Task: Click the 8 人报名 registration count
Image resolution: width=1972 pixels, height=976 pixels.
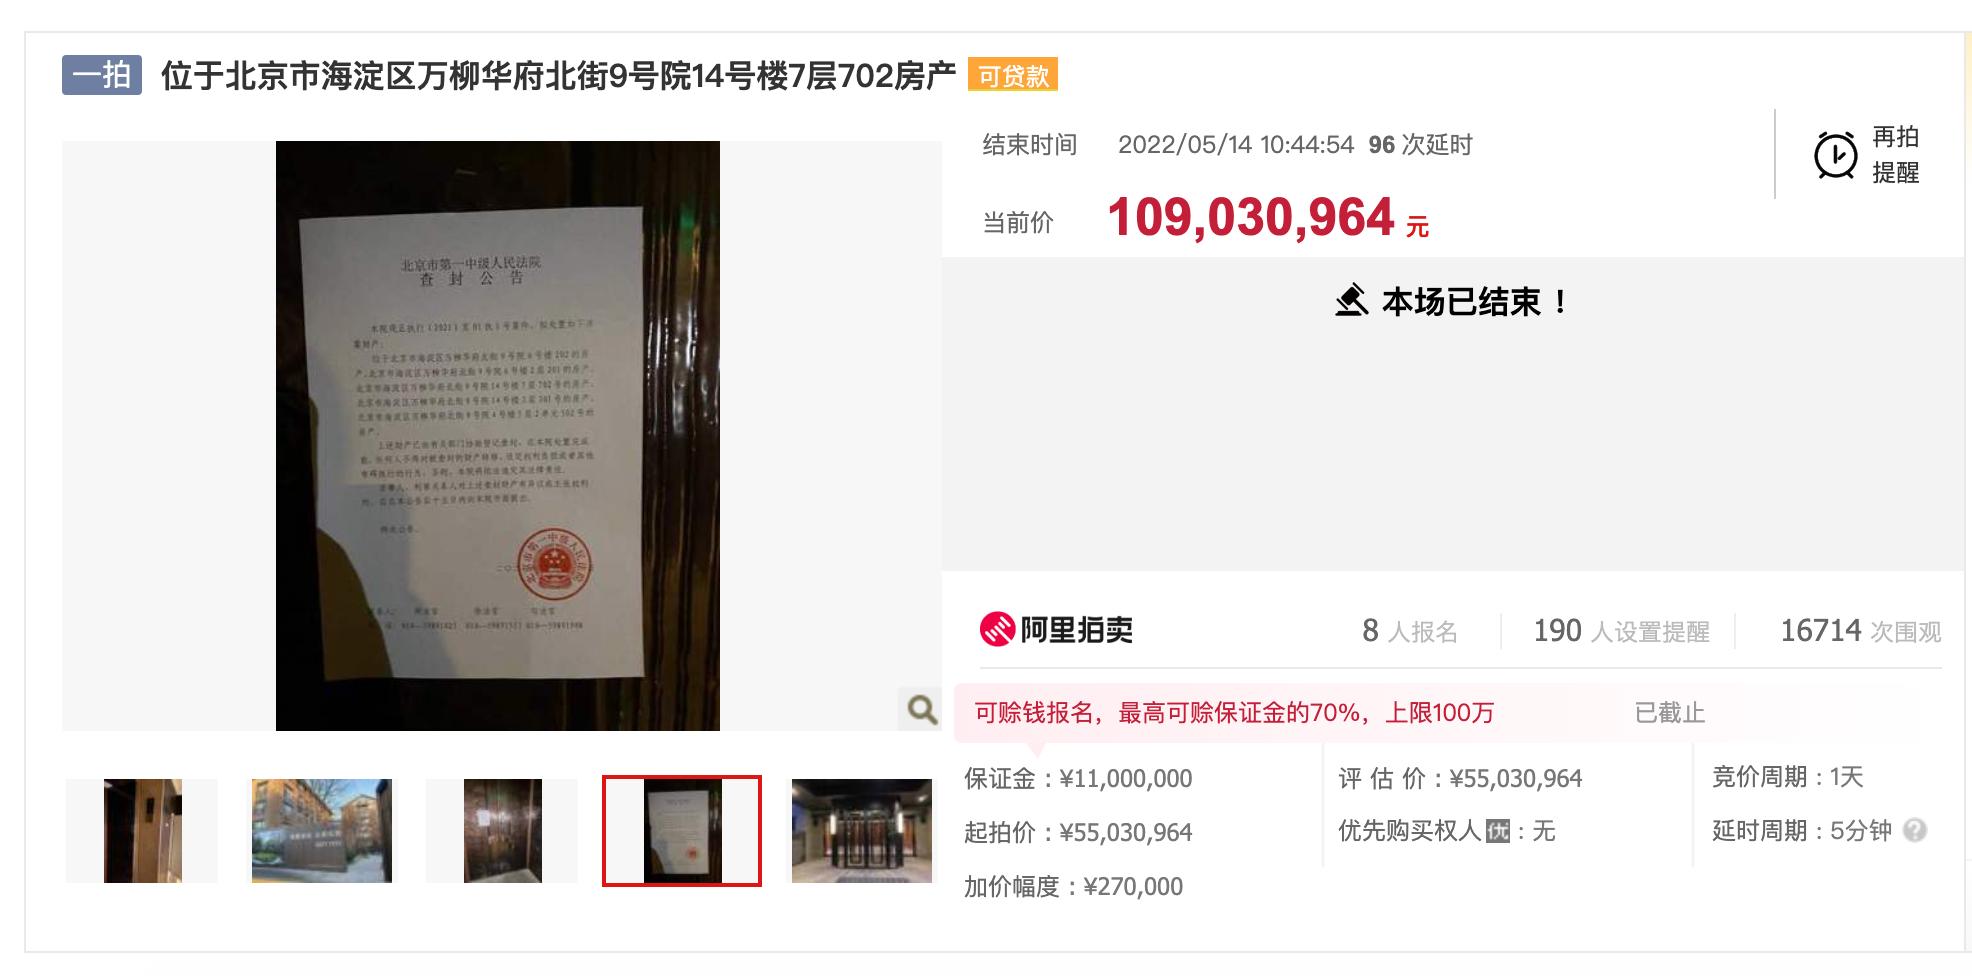Action: (x=1409, y=631)
